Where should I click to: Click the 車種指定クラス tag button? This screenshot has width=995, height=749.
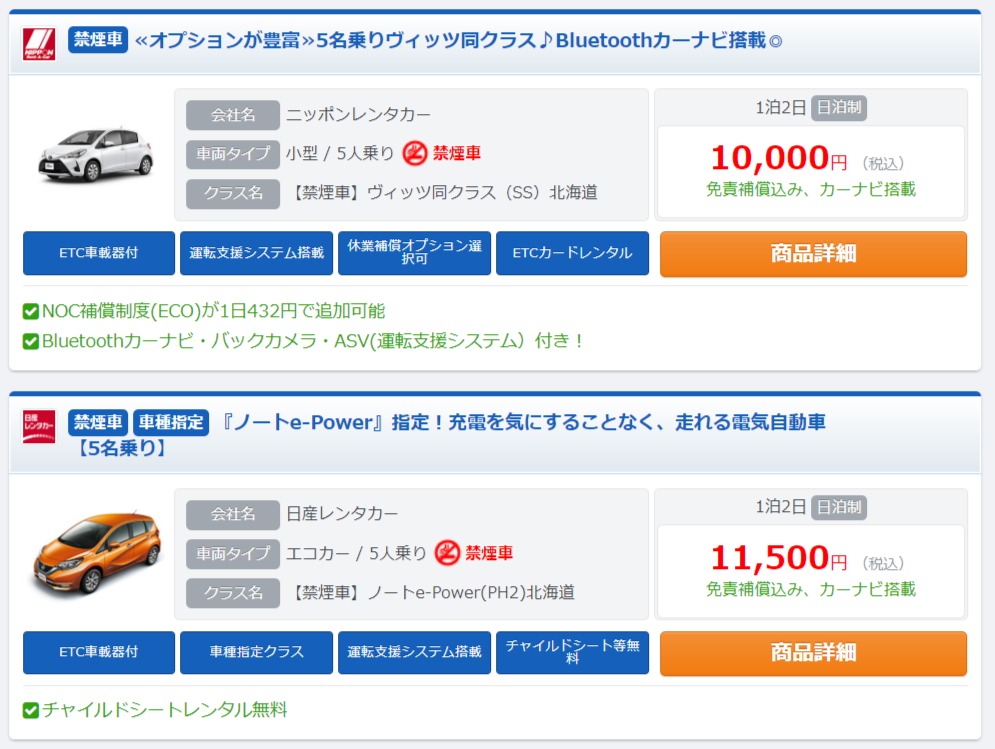tap(256, 653)
